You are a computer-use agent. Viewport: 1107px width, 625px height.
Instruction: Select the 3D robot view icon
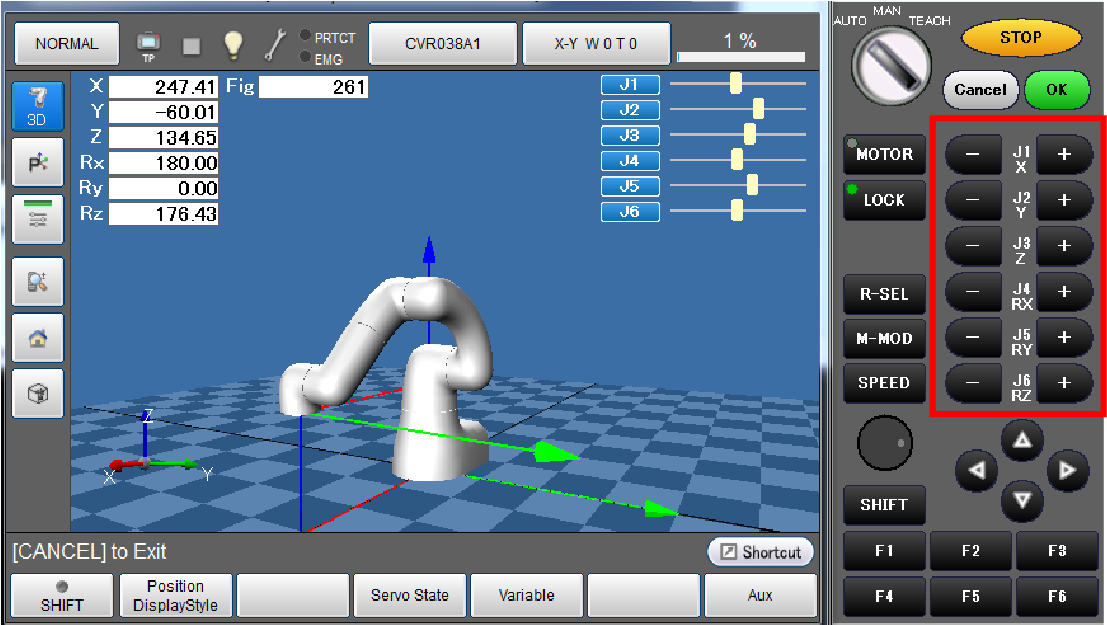pyautogui.click(x=37, y=106)
